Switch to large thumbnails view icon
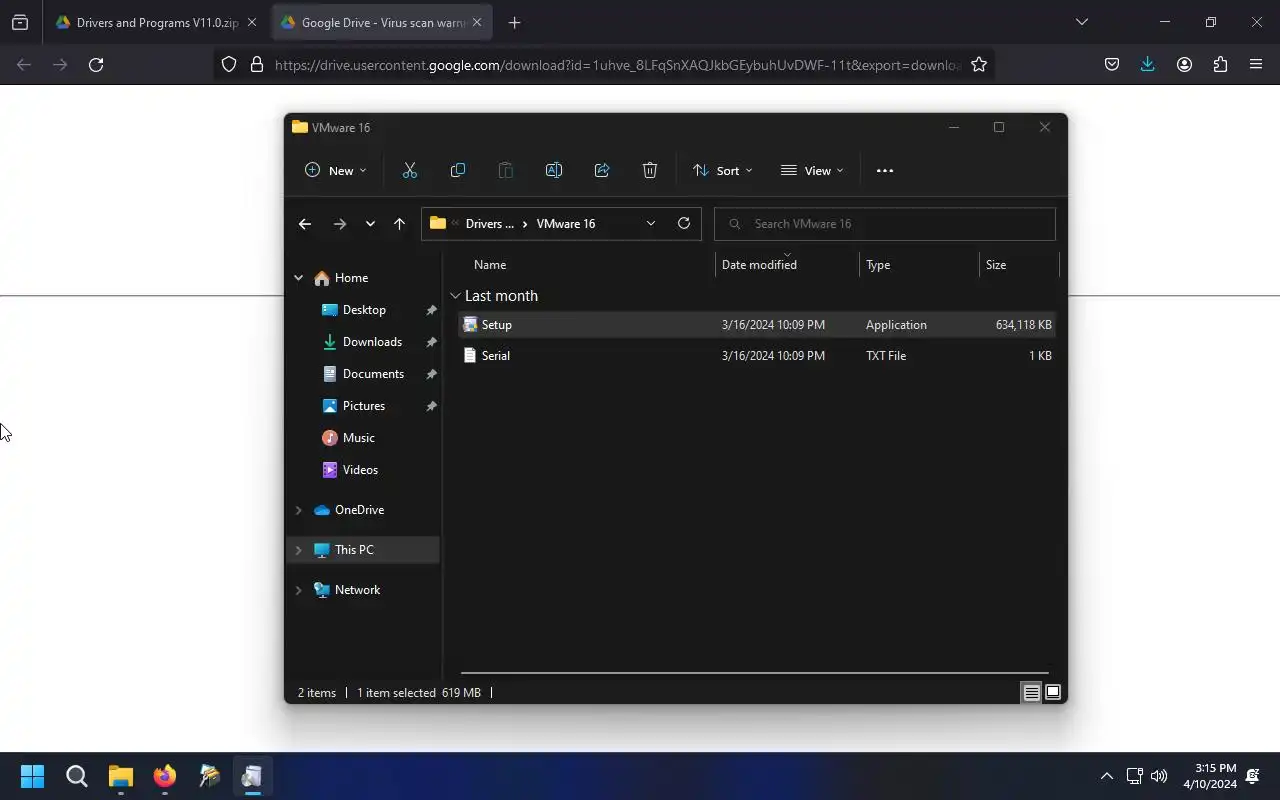The image size is (1280, 800). point(1053,692)
